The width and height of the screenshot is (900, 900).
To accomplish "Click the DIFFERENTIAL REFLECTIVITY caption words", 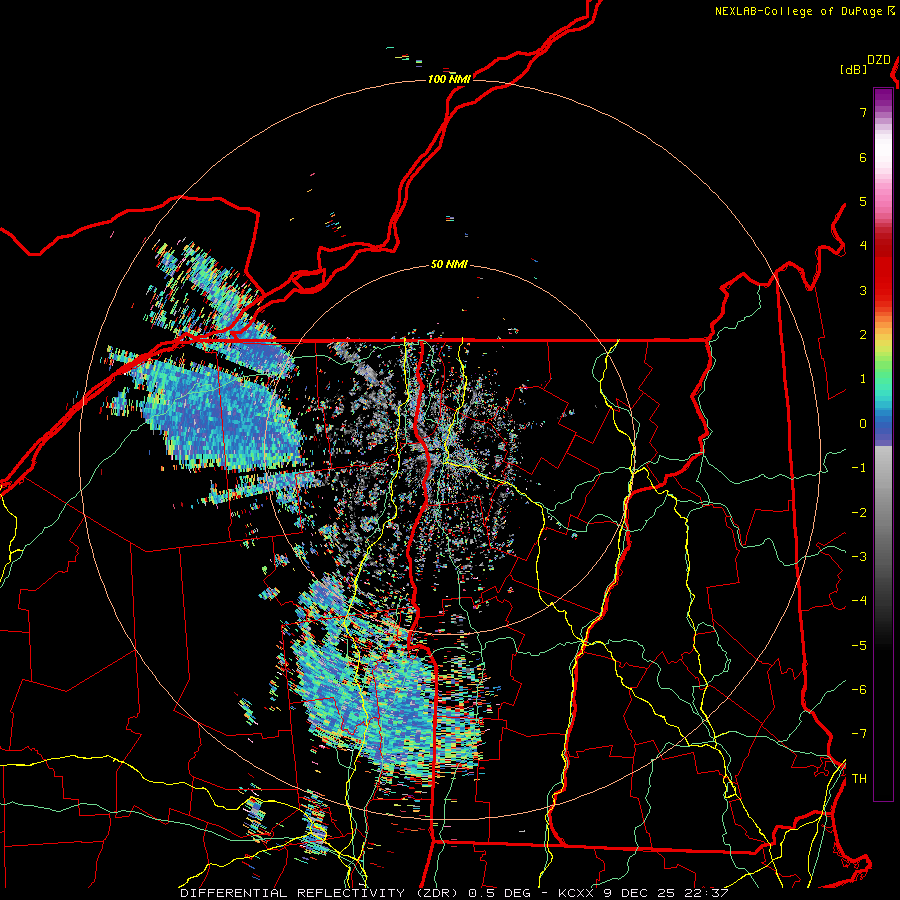I will click(x=292, y=893).
